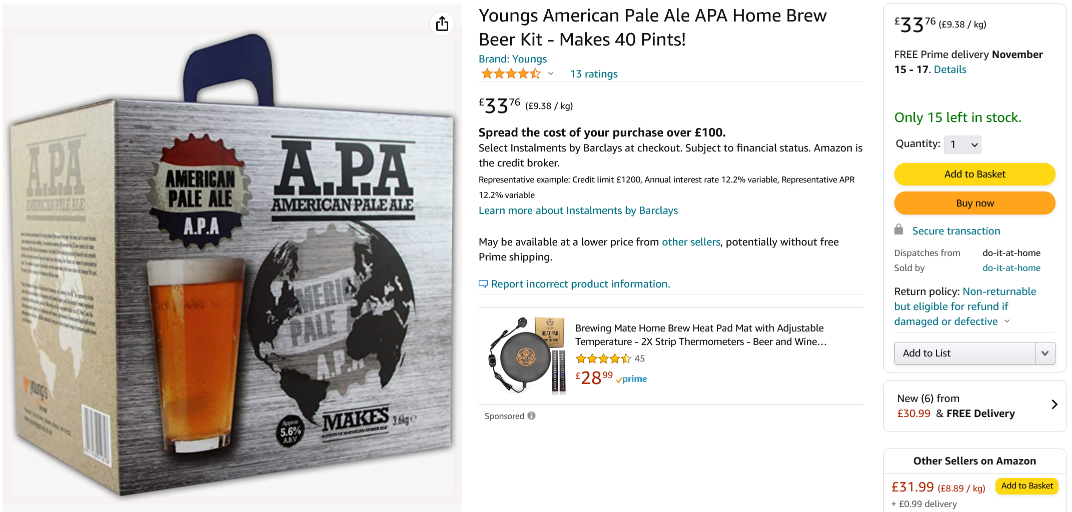Viewport: 1072px width, 512px height.
Task: Click the Sponsored info icon
Action: point(531,416)
